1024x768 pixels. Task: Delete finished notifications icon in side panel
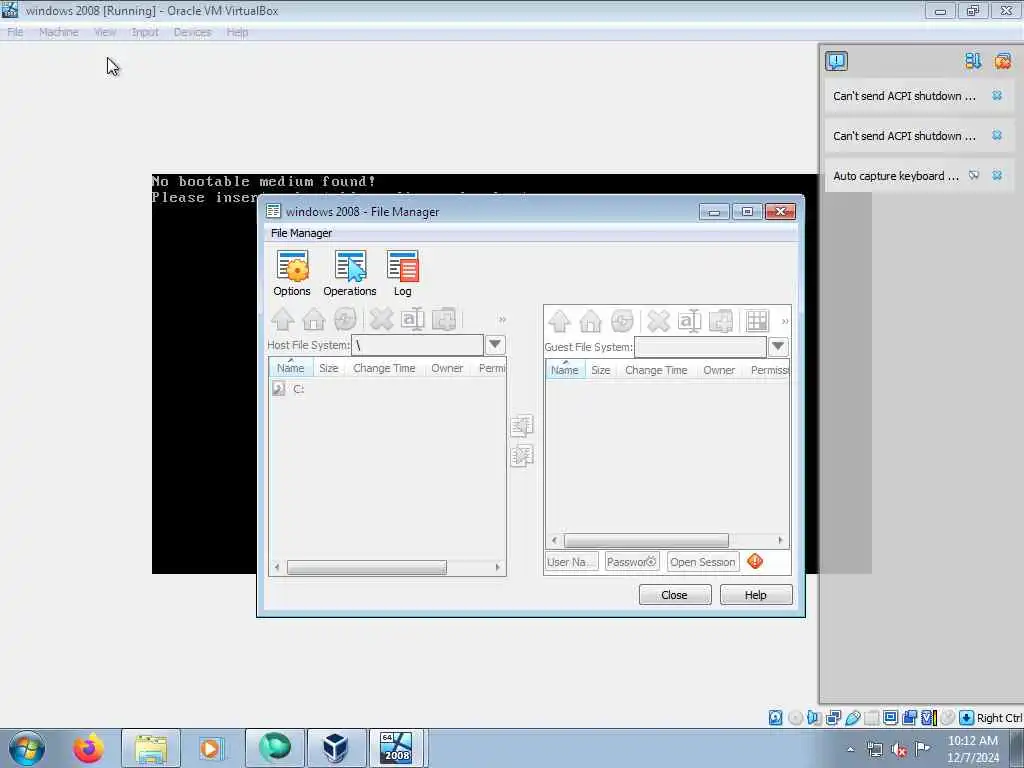coord(1002,61)
